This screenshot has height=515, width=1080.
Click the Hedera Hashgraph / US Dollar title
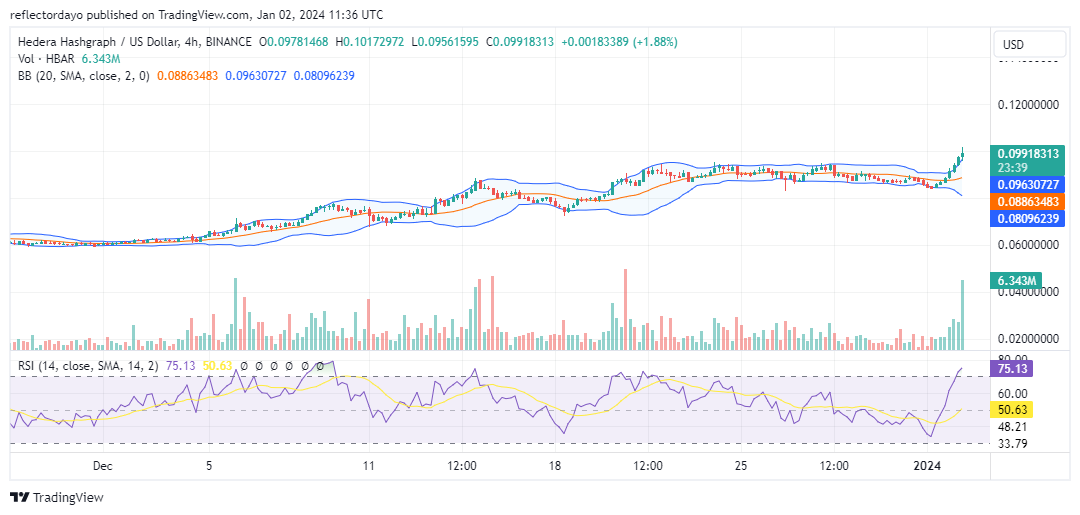click(x=100, y=42)
